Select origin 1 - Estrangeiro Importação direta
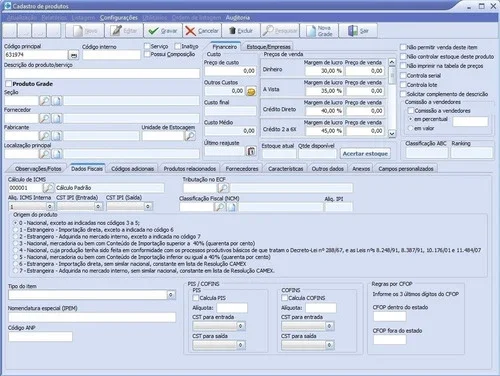The height and width of the screenshot is (376, 500). click(15, 230)
